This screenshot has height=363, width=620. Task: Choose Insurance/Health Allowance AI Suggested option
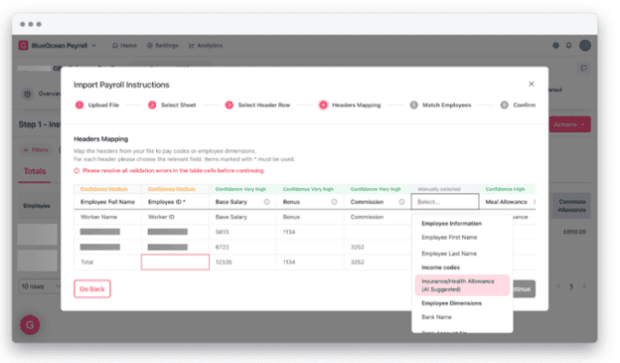click(462, 285)
